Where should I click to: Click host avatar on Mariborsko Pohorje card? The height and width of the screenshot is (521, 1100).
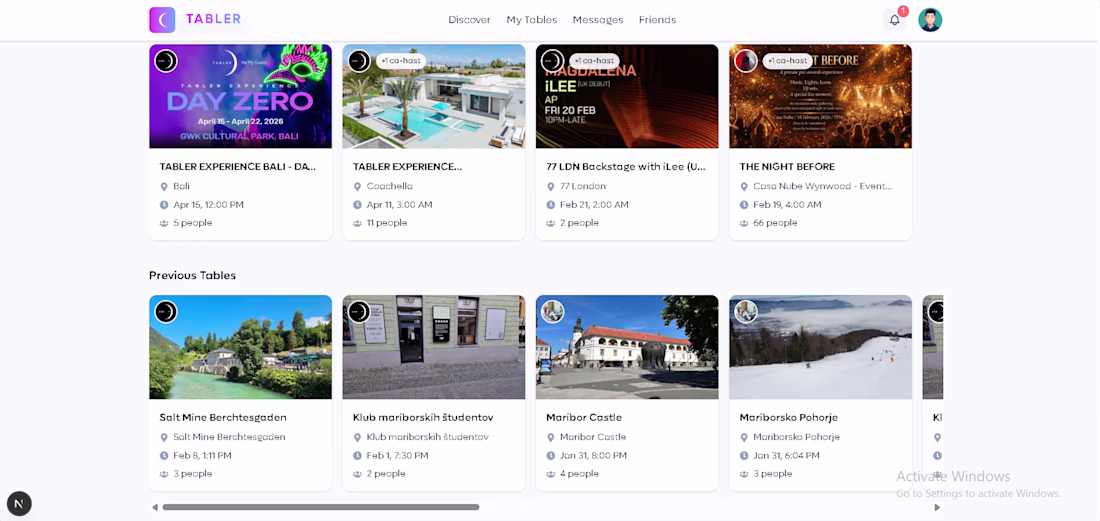click(x=746, y=311)
